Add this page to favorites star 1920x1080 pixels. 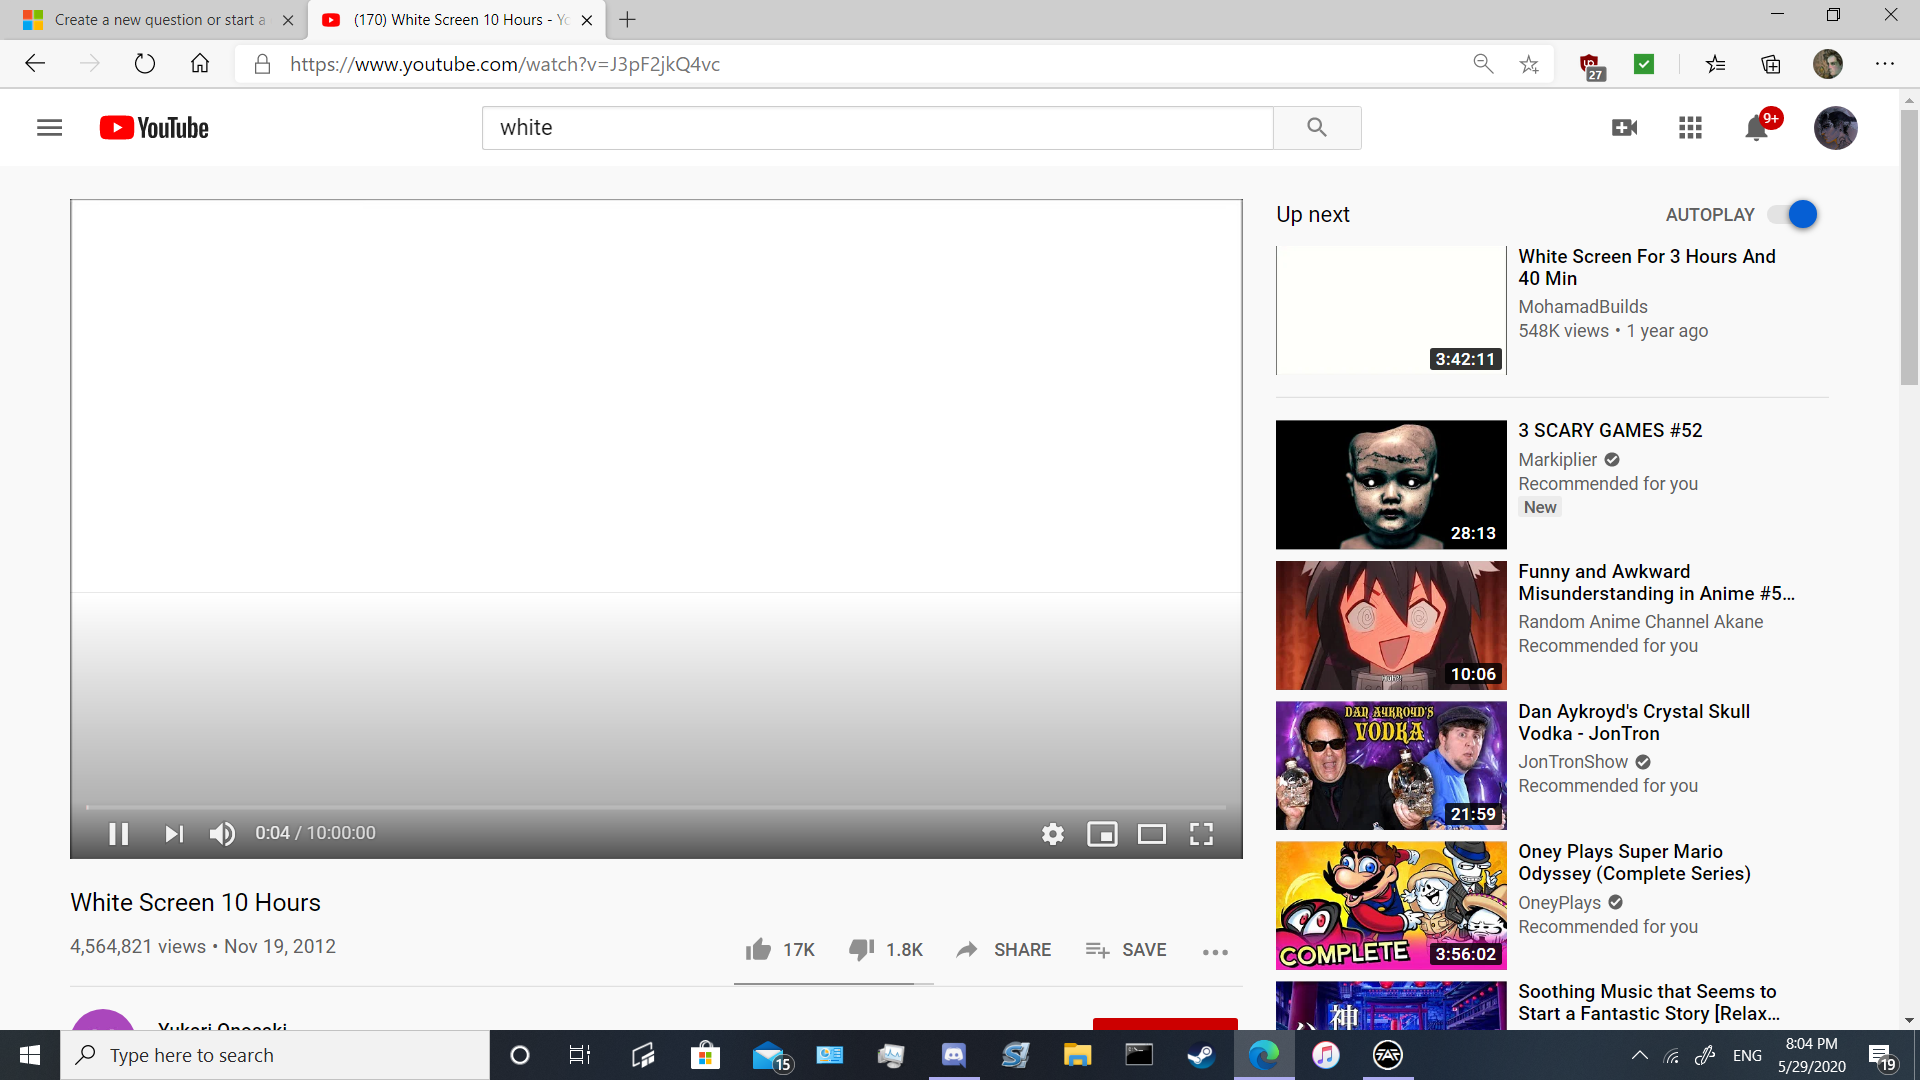point(1529,64)
